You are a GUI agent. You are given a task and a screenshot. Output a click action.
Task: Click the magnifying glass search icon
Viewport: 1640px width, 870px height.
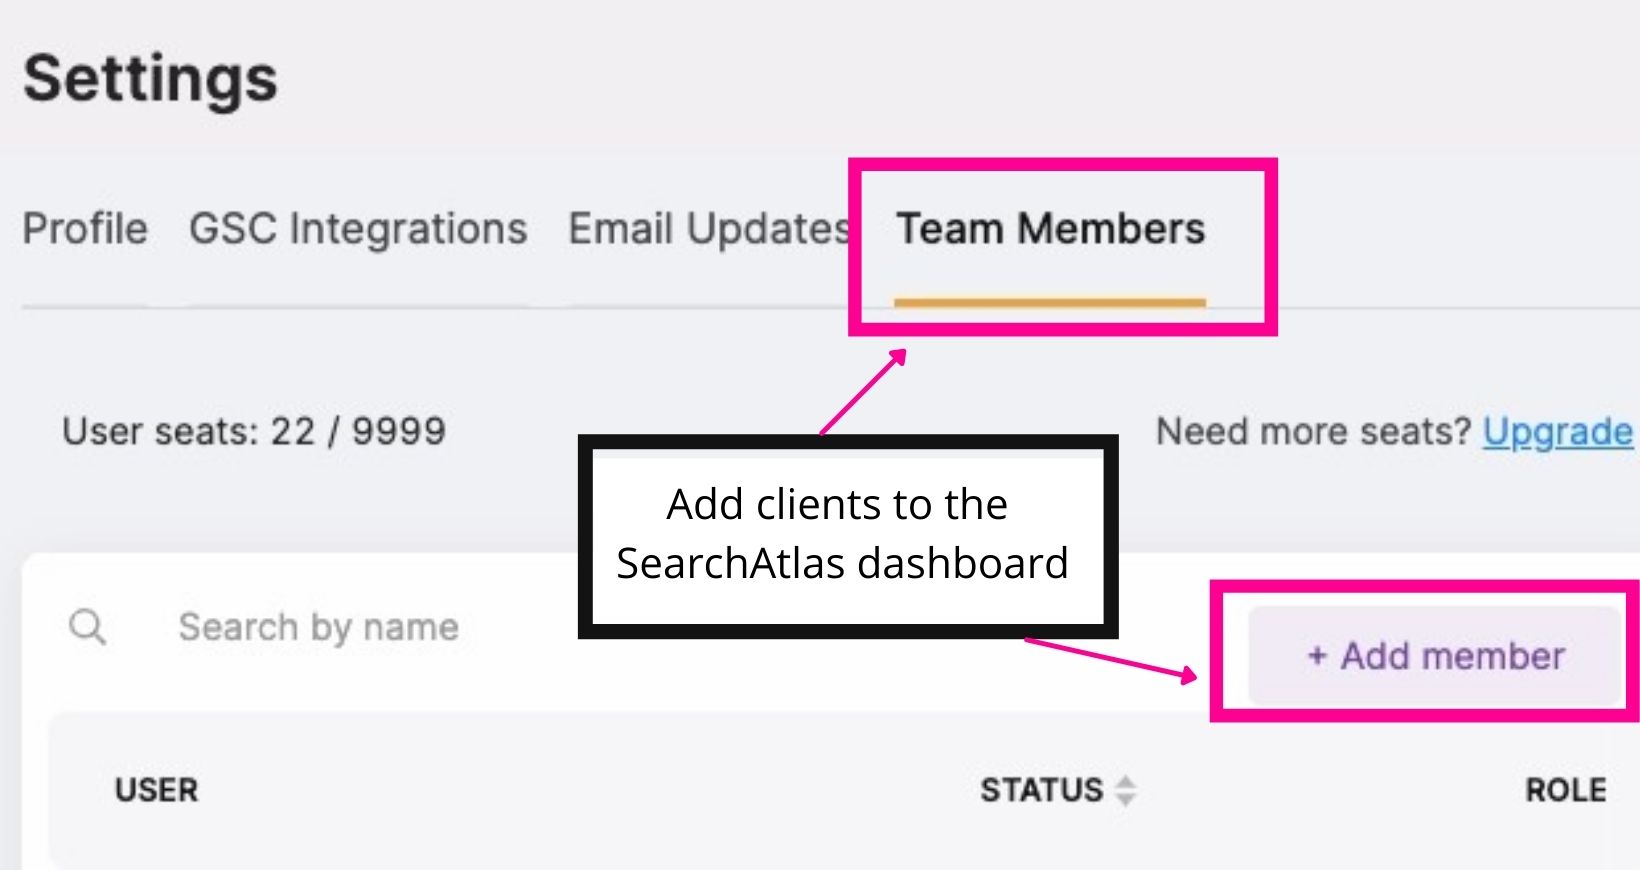[88, 627]
